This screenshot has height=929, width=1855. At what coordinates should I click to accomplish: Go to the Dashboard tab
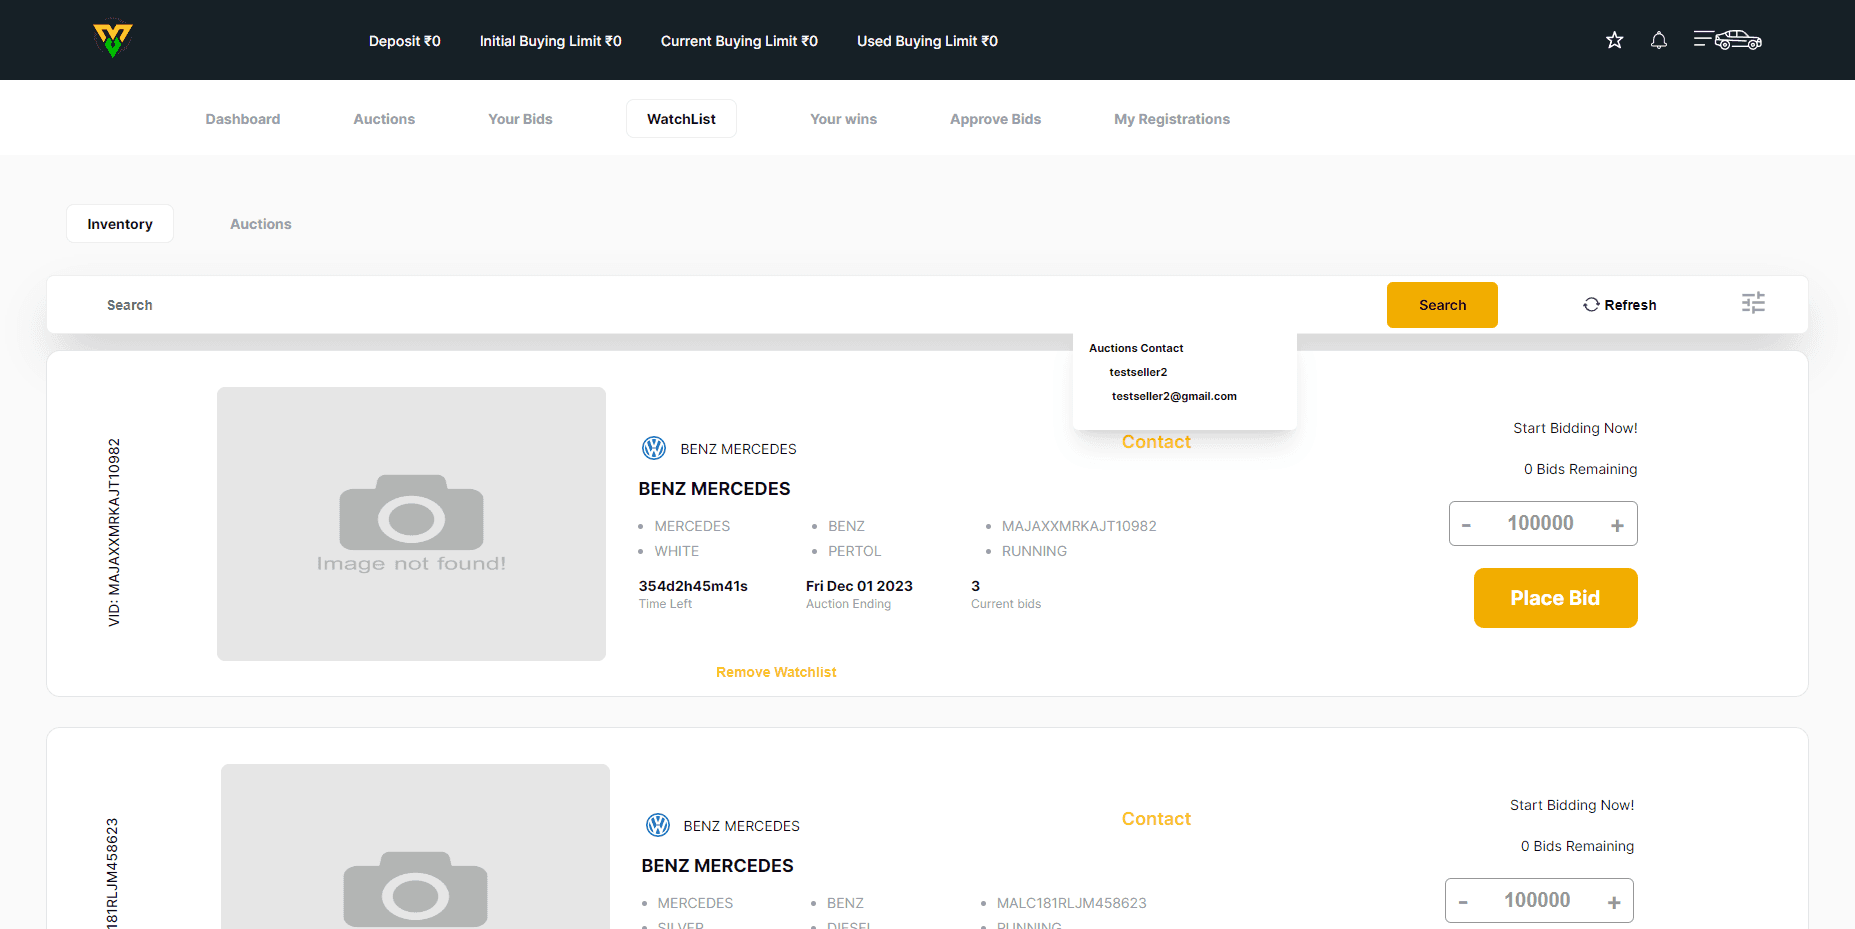(x=243, y=119)
